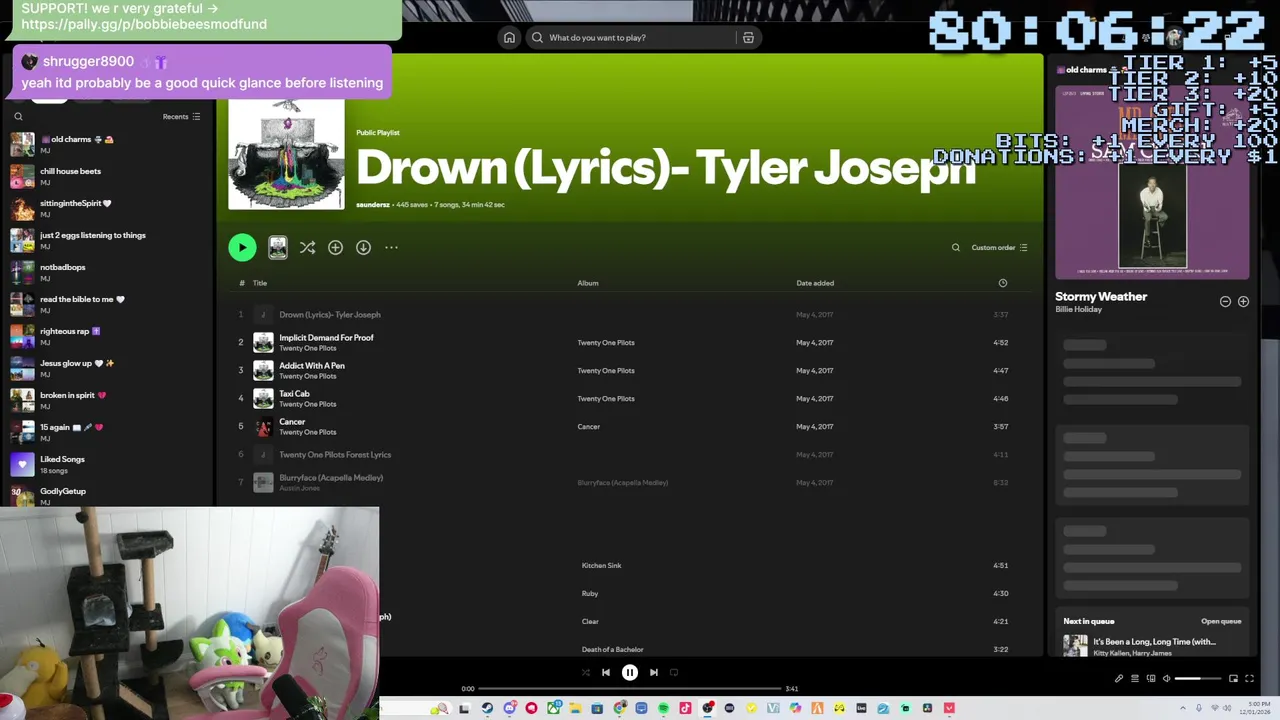Mute using the speaker volume icon
The width and height of the screenshot is (1280, 720).
tap(1167, 679)
